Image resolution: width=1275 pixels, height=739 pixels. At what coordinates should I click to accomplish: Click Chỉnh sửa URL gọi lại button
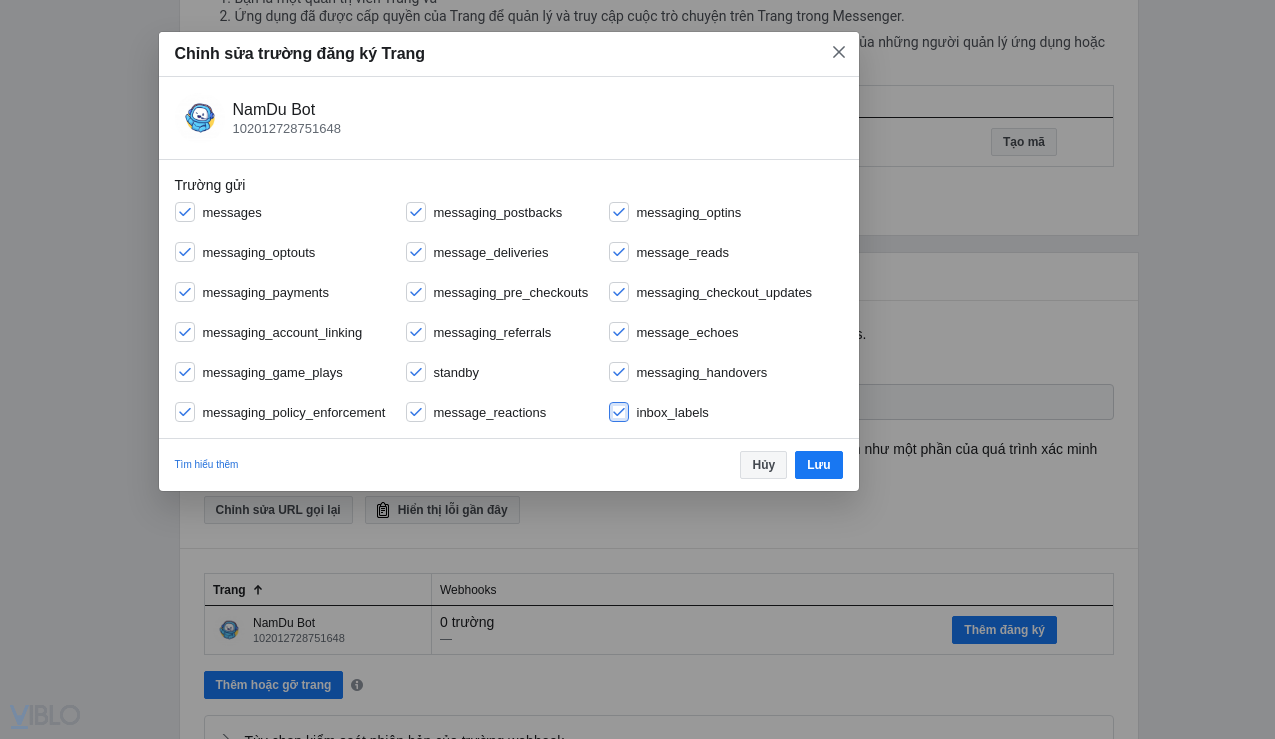click(x=278, y=510)
